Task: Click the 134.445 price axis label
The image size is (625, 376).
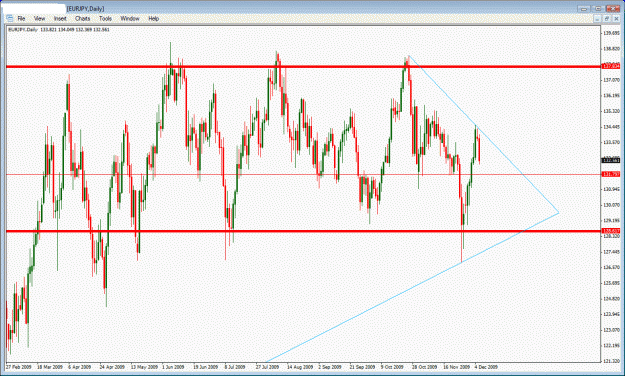Action: 612,127
